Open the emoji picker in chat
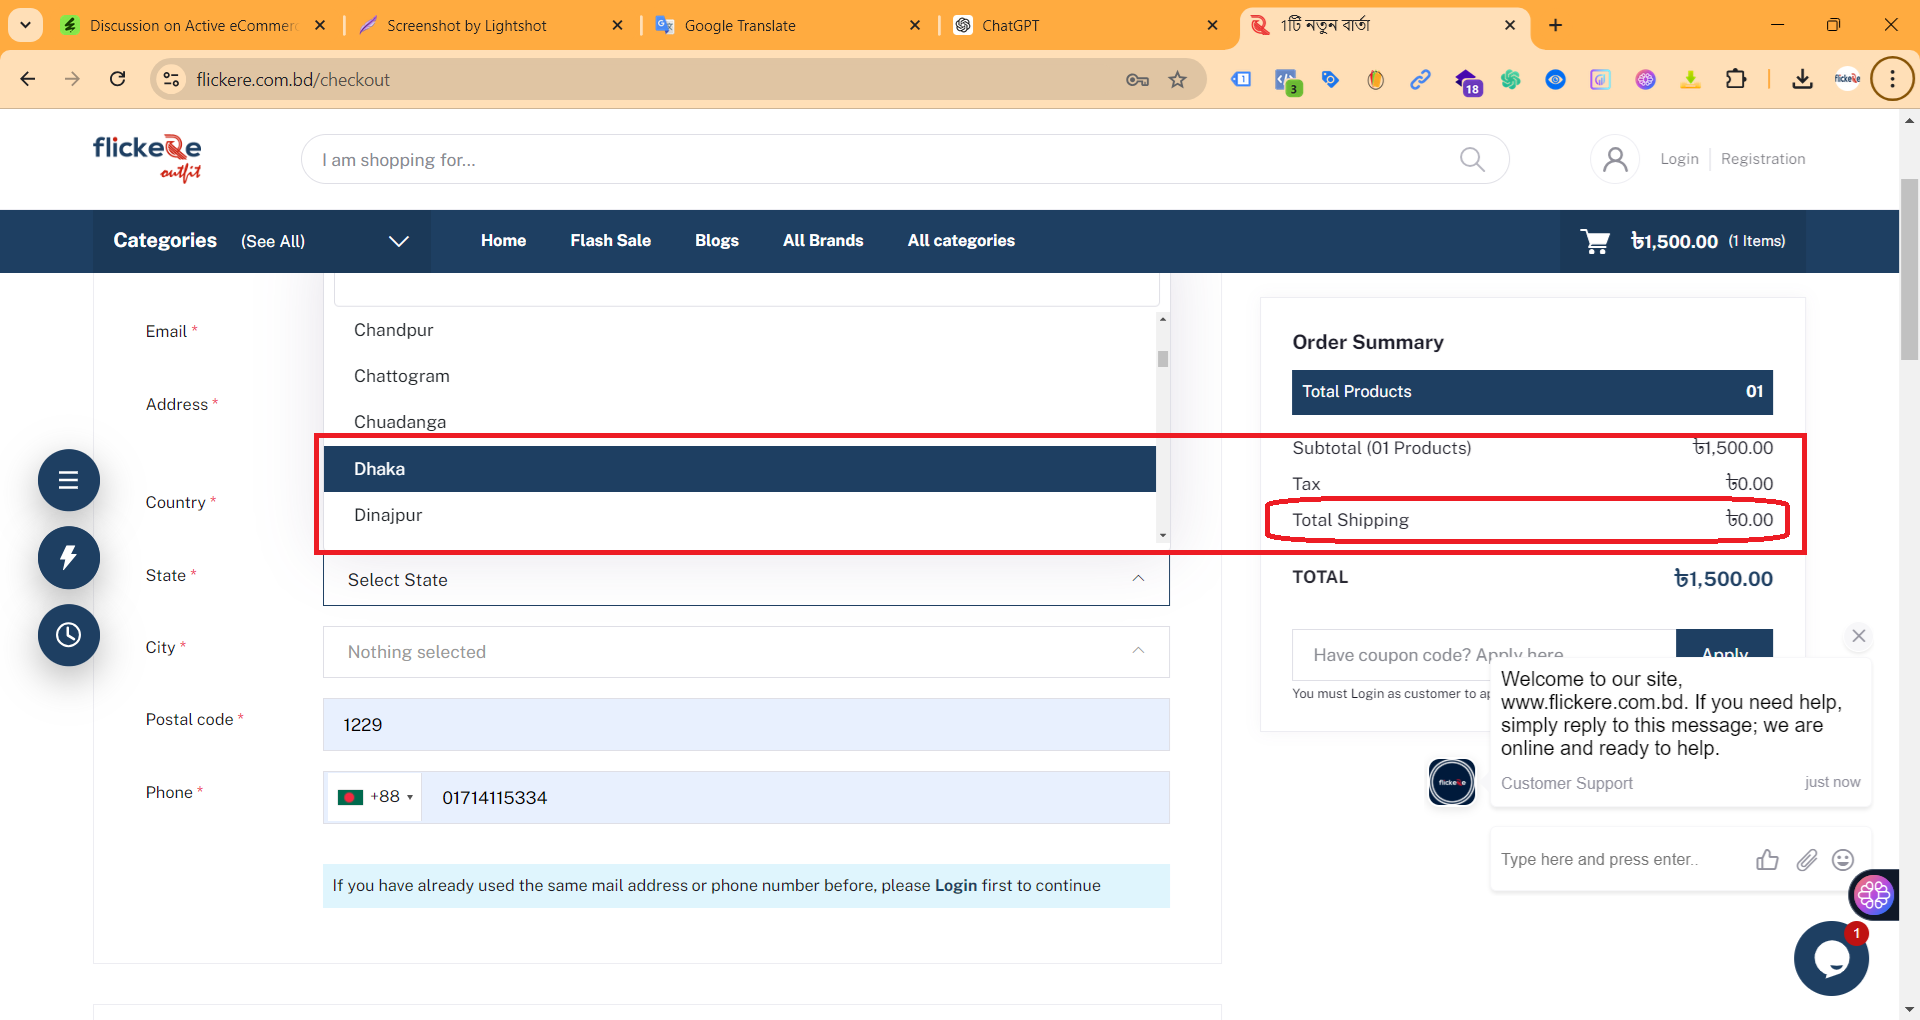 point(1843,860)
